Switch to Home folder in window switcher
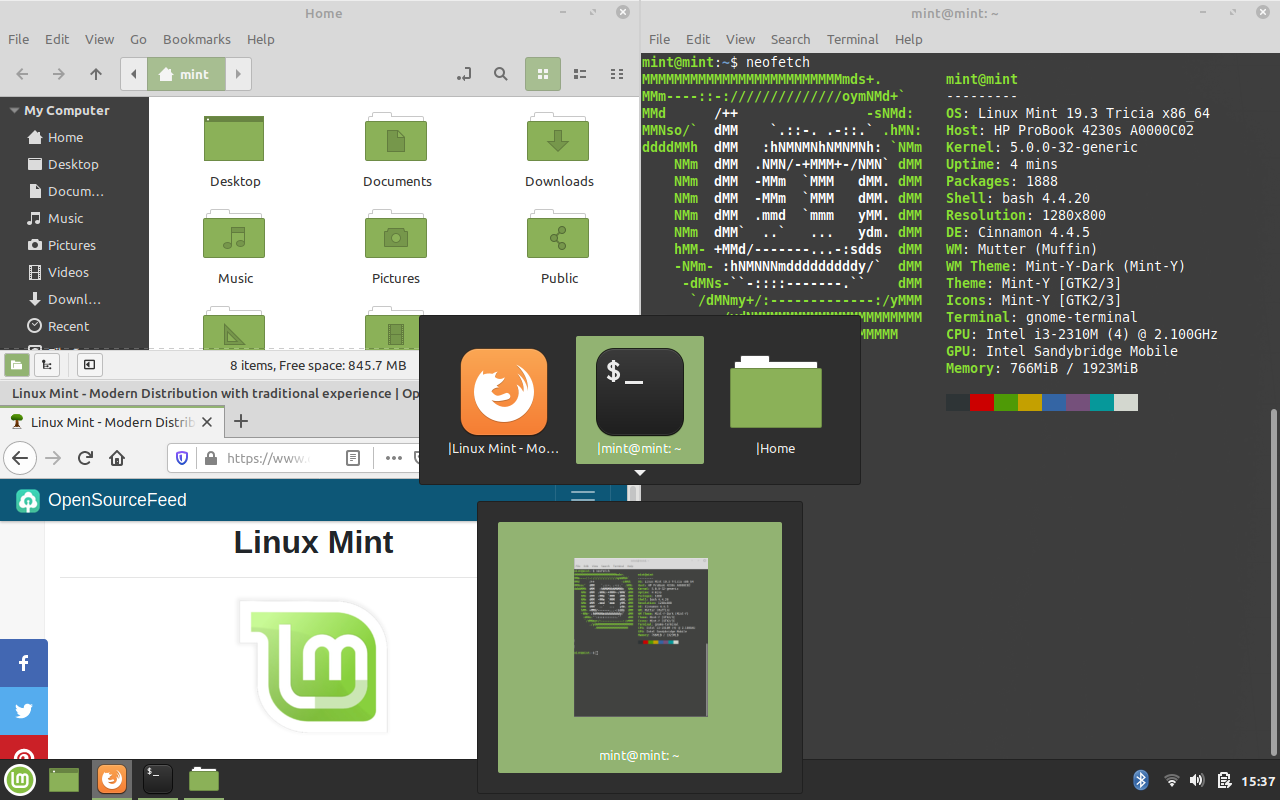Viewport: 1280px width, 800px height. (776, 400)
